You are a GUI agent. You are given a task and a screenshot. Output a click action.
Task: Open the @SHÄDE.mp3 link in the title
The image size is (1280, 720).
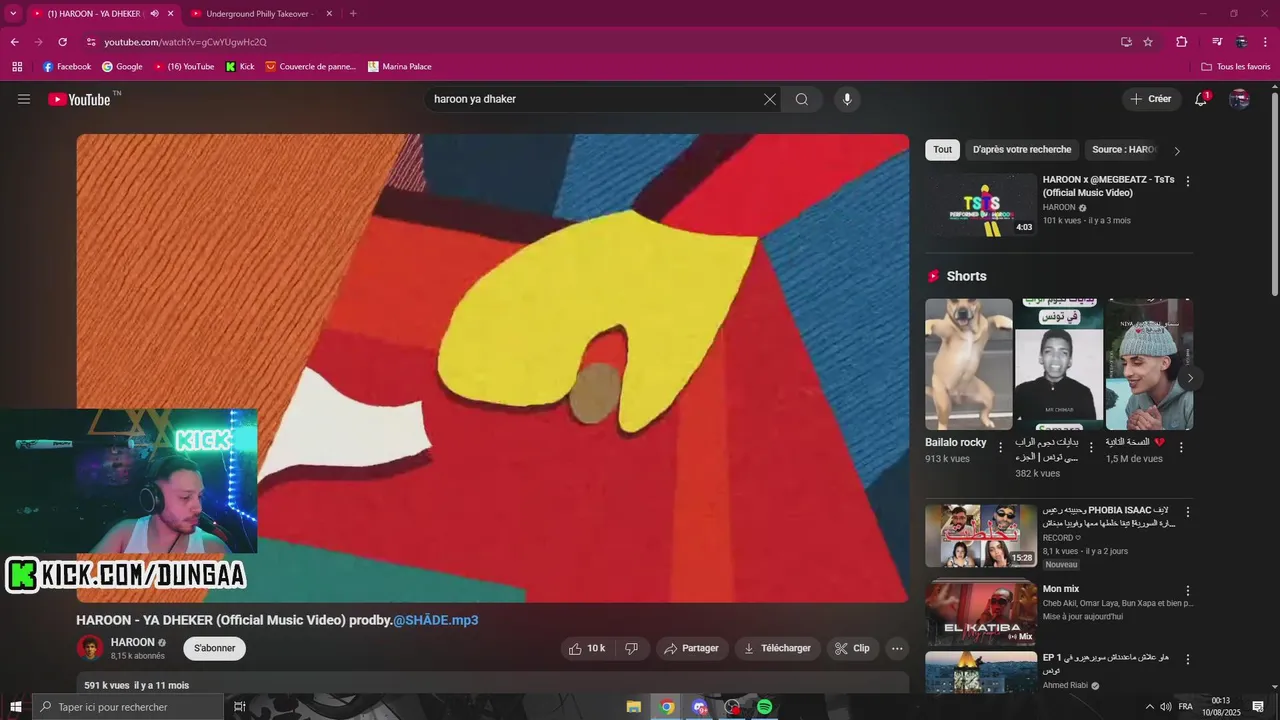coord(436,620)
